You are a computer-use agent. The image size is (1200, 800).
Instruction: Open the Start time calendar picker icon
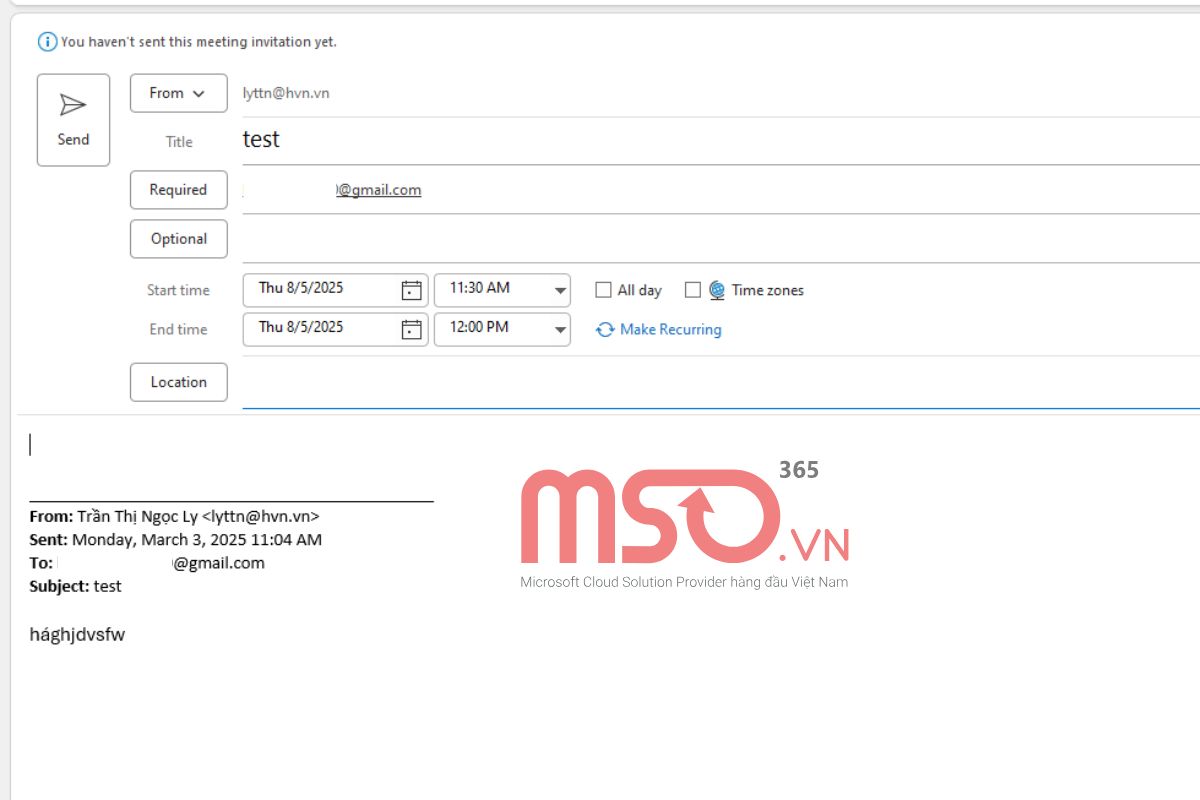point(411,290)
